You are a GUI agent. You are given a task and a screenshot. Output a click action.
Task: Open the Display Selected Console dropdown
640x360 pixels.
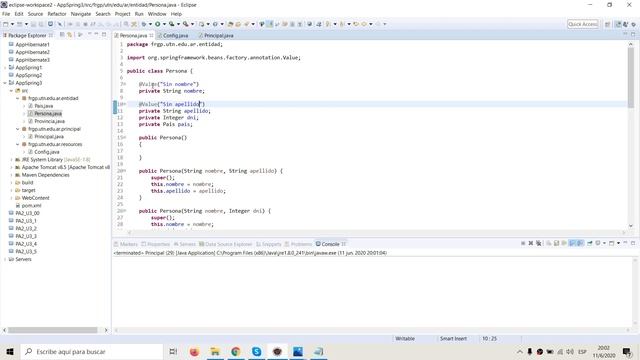(x=604, y=243)
